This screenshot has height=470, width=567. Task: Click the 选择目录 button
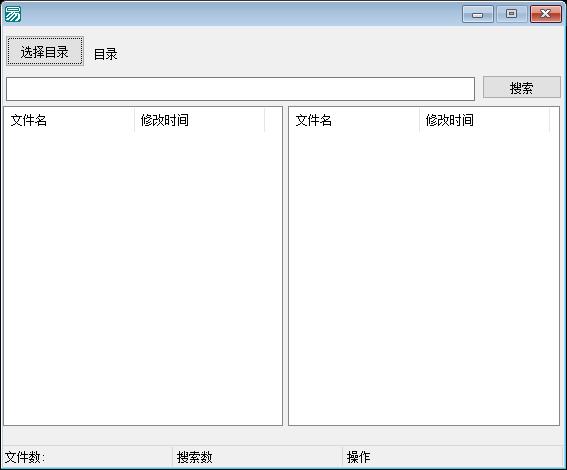coord(45,51)
